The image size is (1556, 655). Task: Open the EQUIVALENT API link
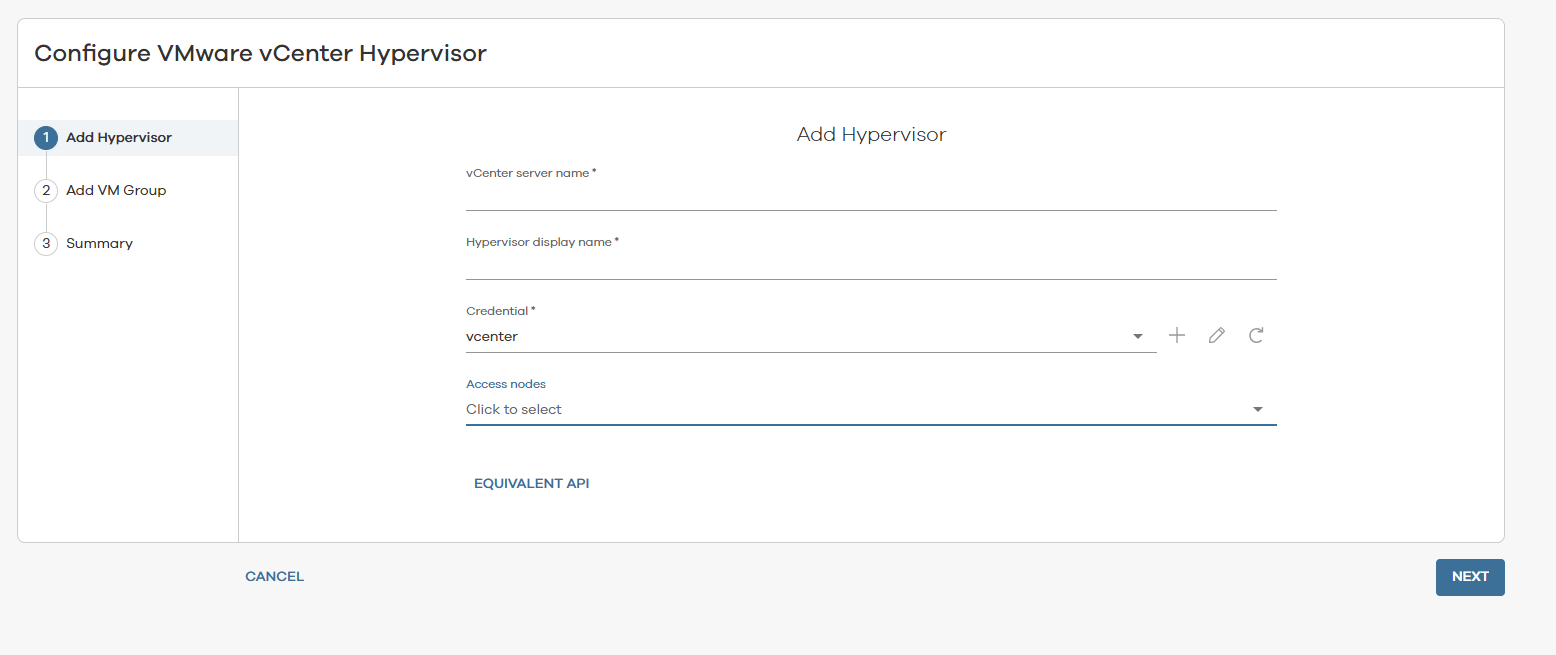pyautogui.click(x=531, y=484)
